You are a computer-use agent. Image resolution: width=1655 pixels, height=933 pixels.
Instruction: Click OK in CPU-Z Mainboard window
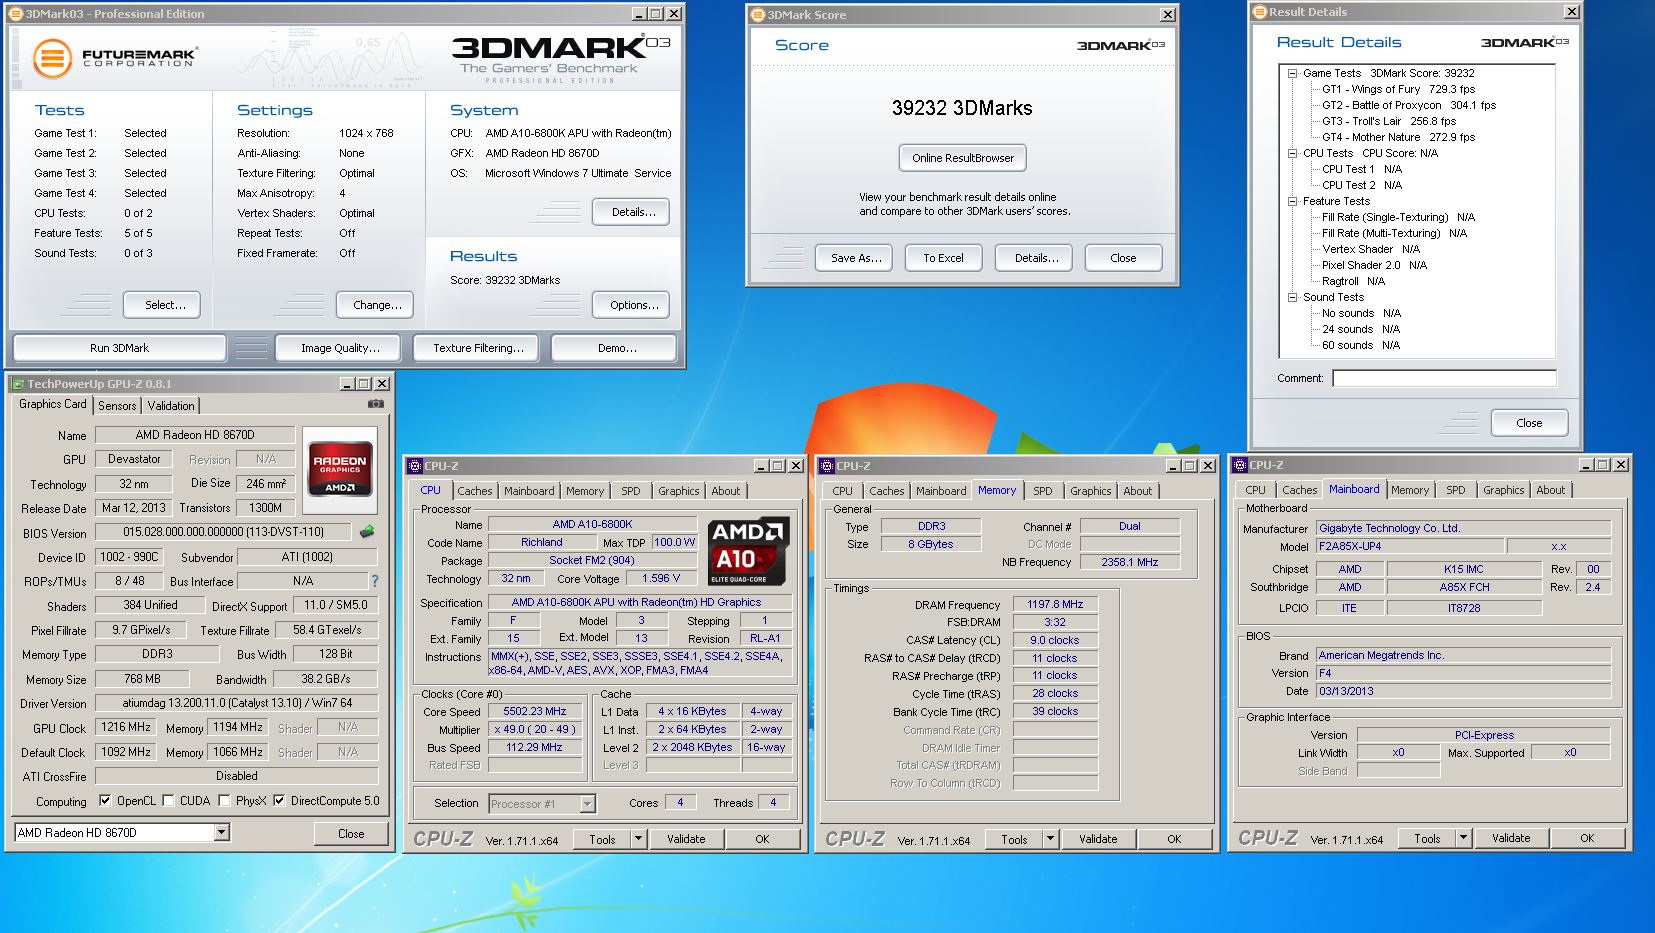click(1587, 838)
